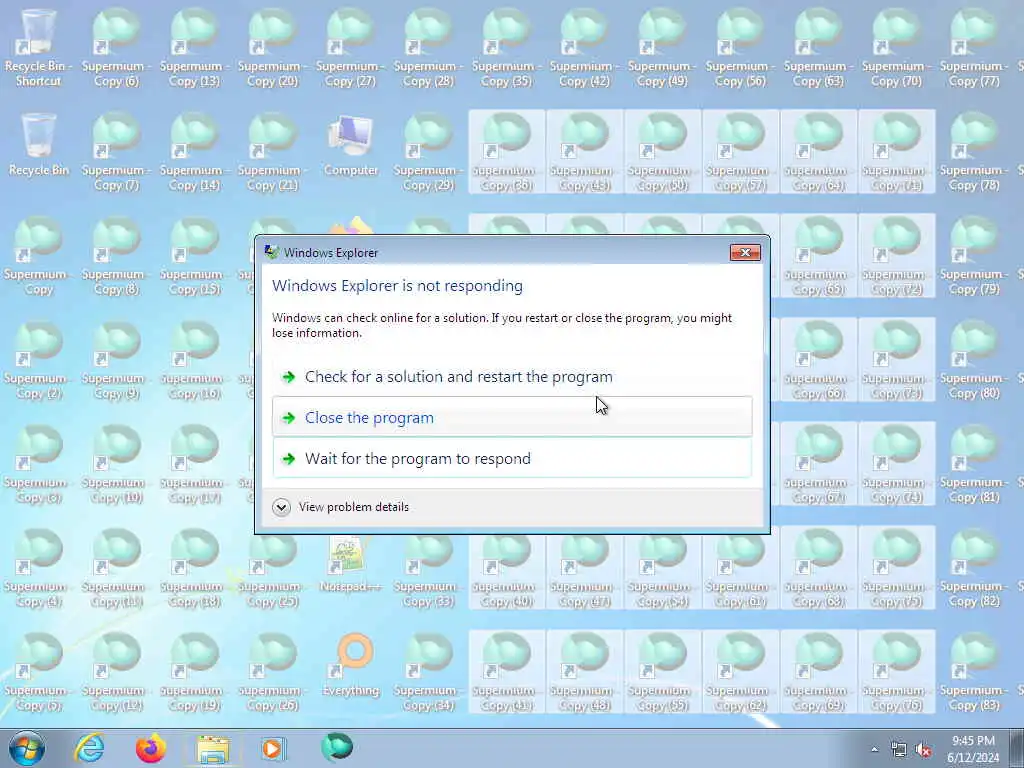
Task: Click Close the program option
Action: (x=512, y=417)
